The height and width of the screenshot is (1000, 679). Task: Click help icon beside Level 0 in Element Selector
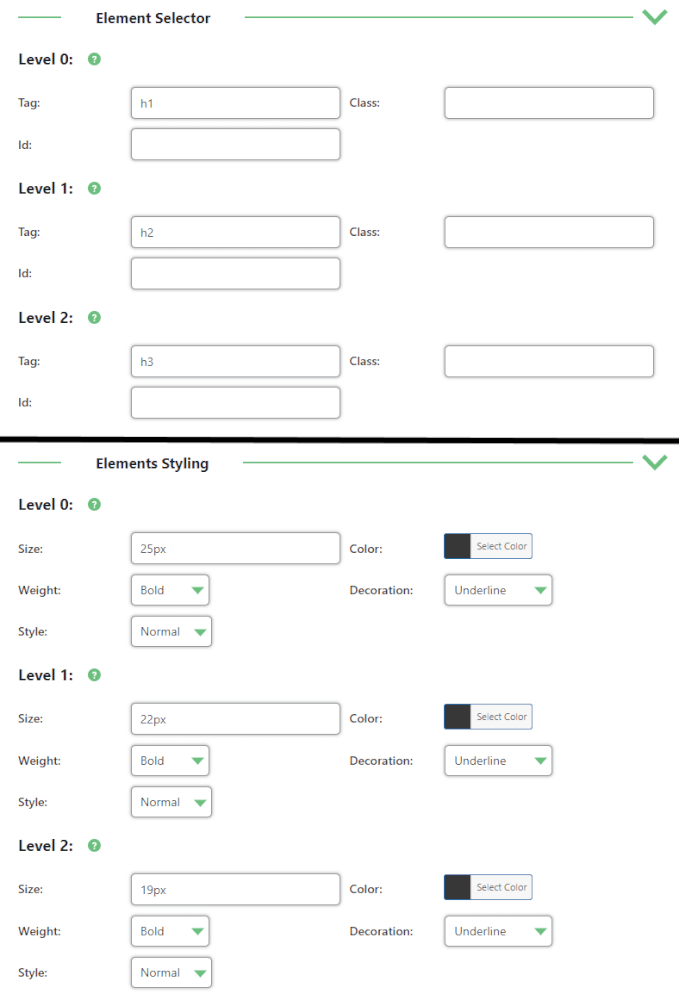pos(94,60)
